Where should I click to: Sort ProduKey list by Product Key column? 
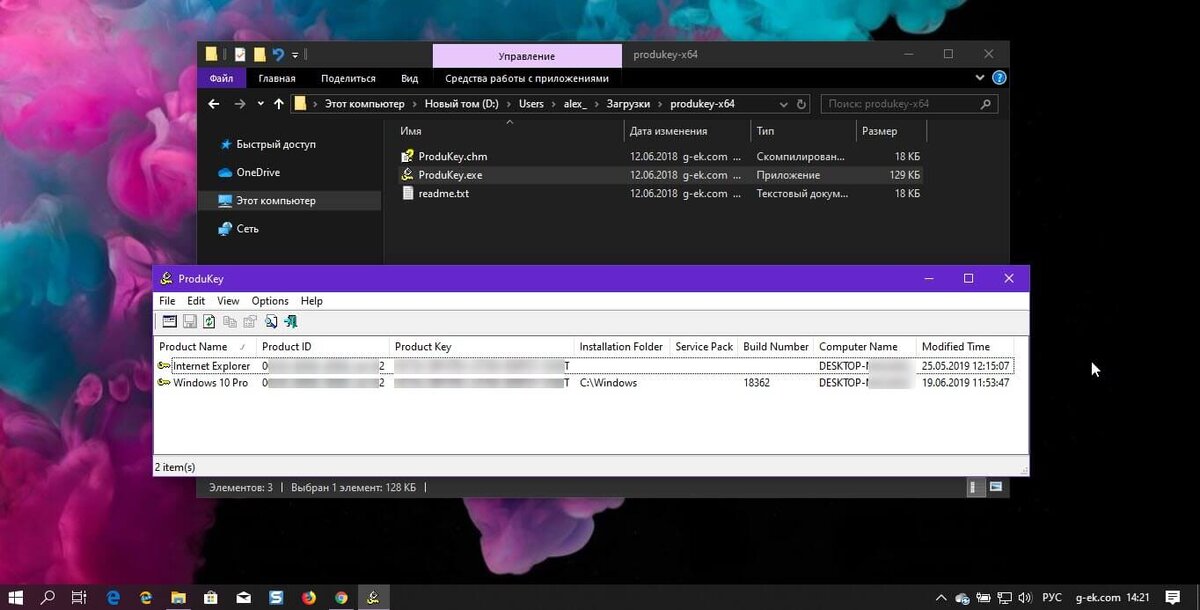[482, 347]
